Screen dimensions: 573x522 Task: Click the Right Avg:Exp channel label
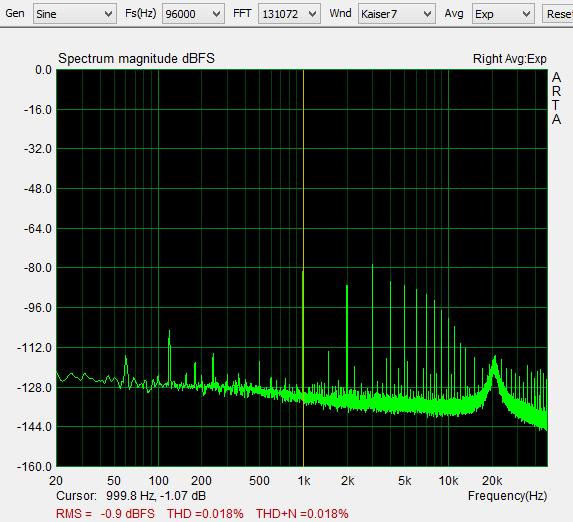pos(510,58)
